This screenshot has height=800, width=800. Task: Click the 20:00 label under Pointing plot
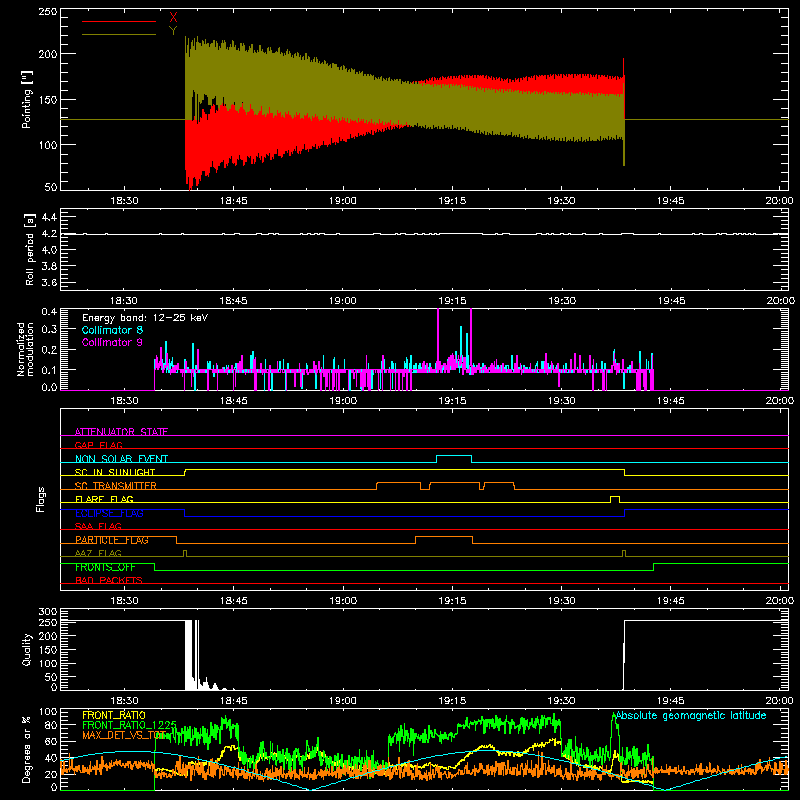click(780, 201)
